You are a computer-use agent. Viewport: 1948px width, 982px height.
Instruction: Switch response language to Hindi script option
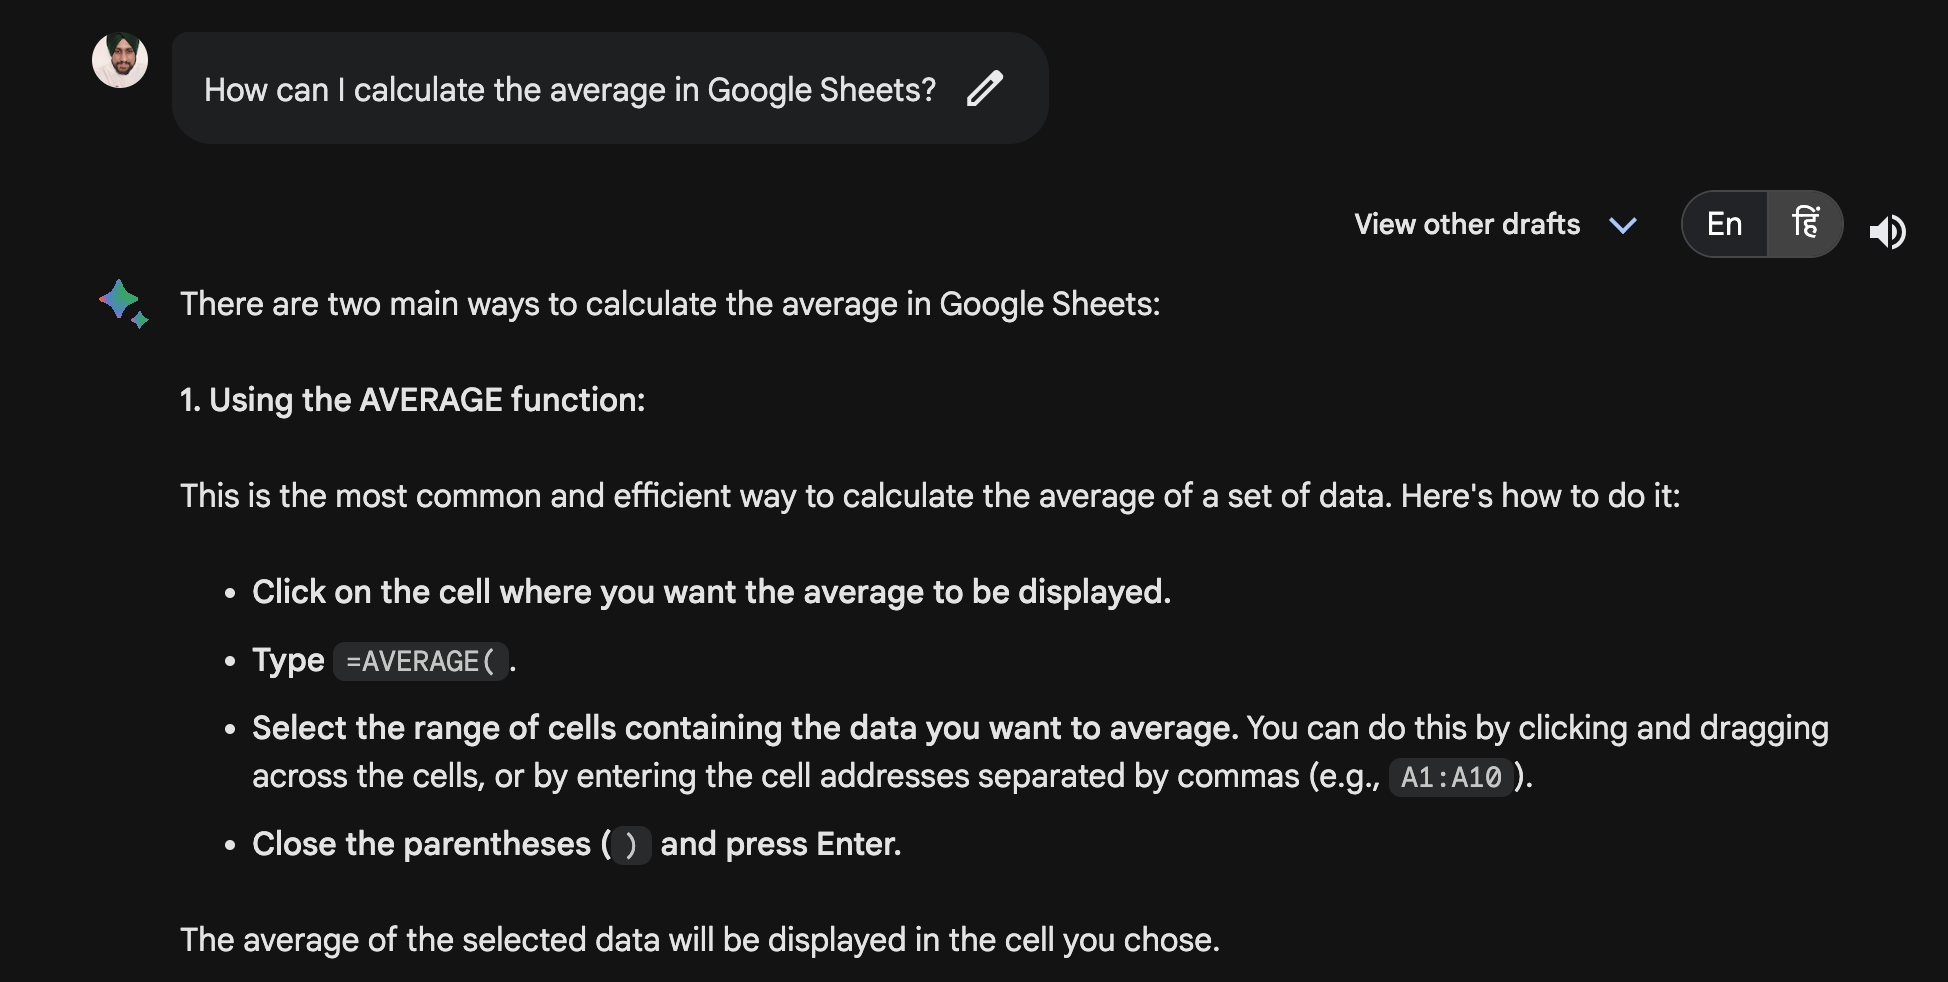pos(1805,224)
